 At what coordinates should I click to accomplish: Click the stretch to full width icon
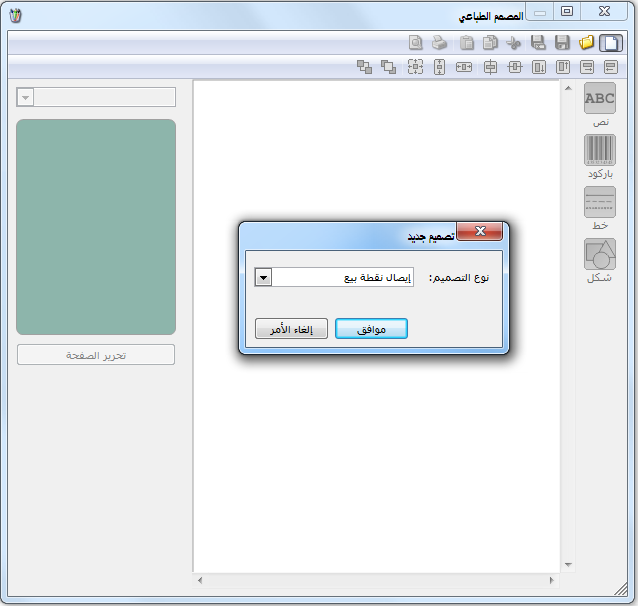point(464,67)
